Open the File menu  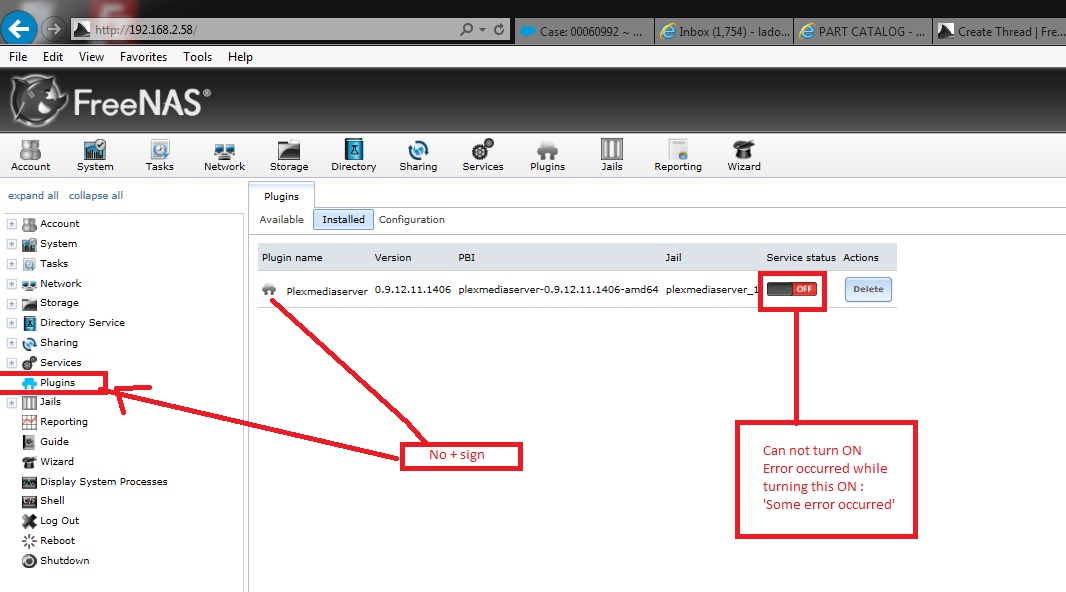(x=18, y=57)
